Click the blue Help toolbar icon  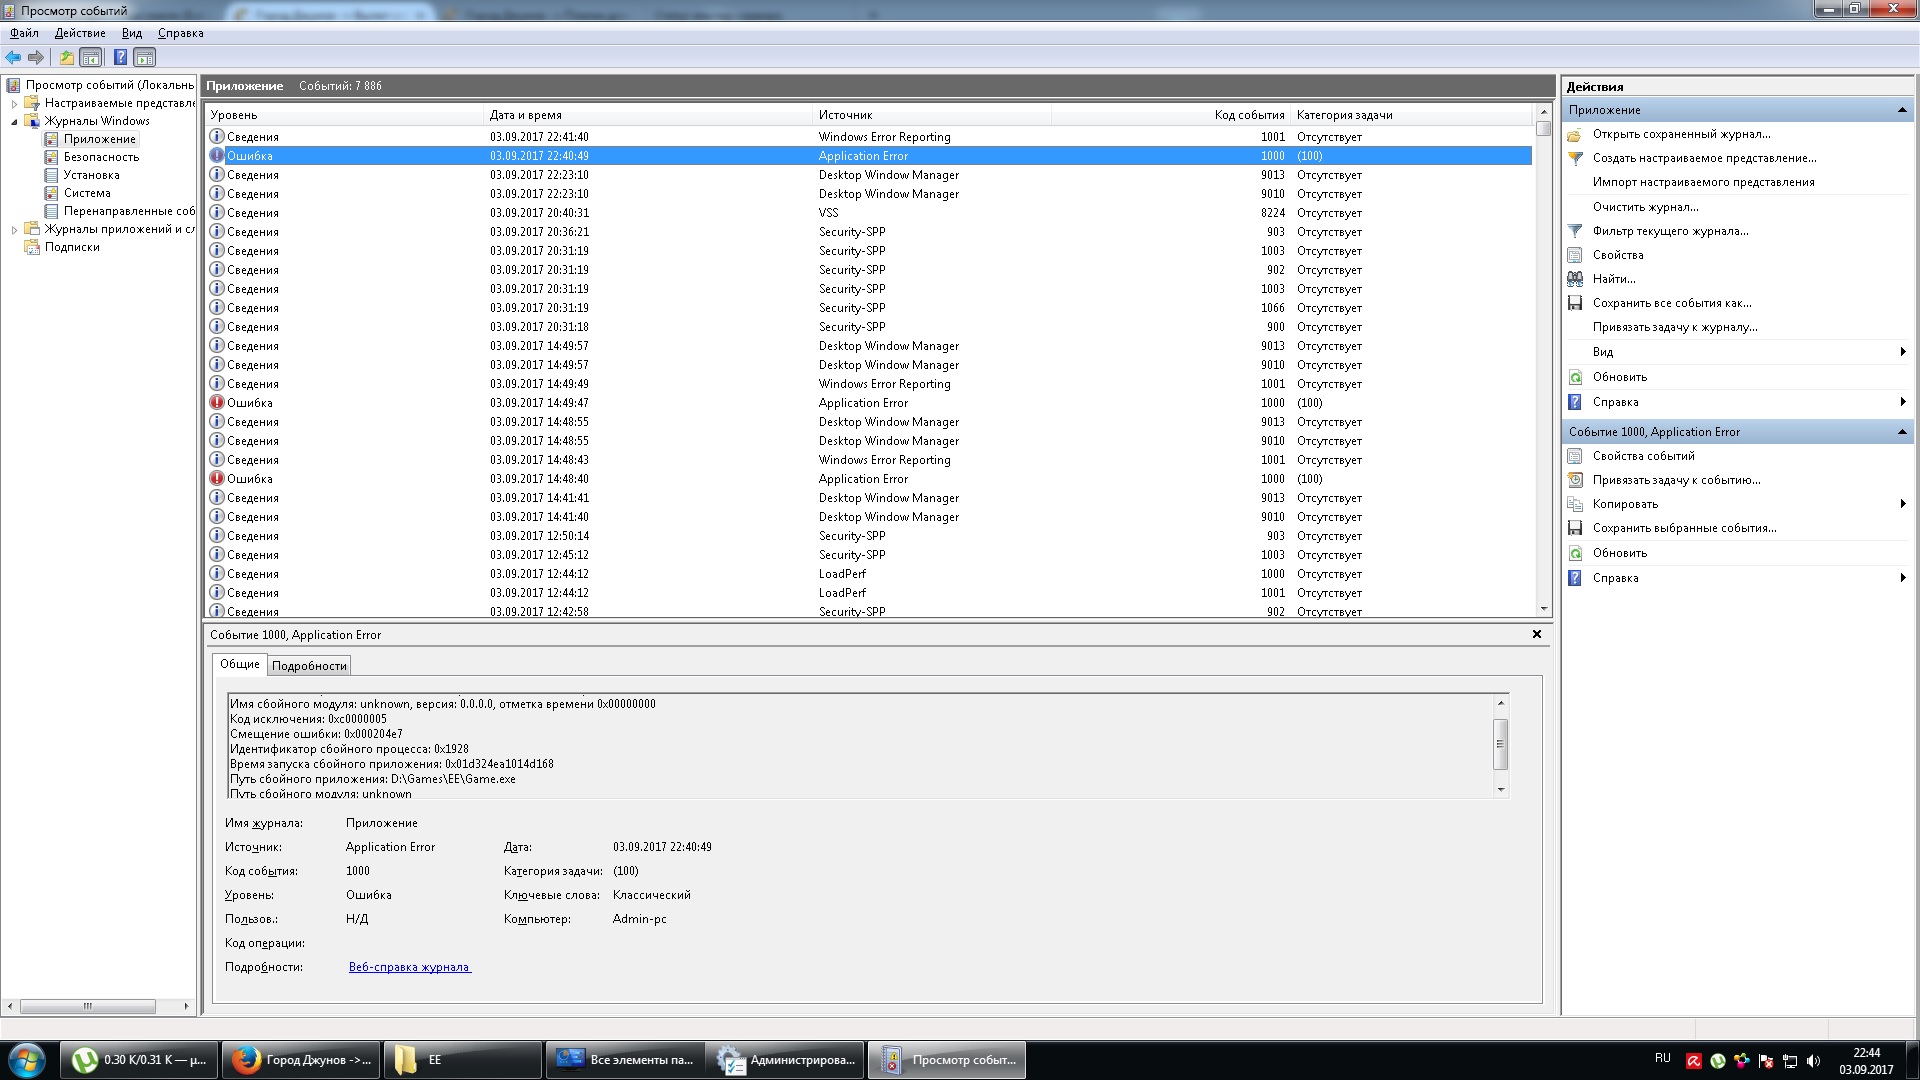click(x=120, y=57)
